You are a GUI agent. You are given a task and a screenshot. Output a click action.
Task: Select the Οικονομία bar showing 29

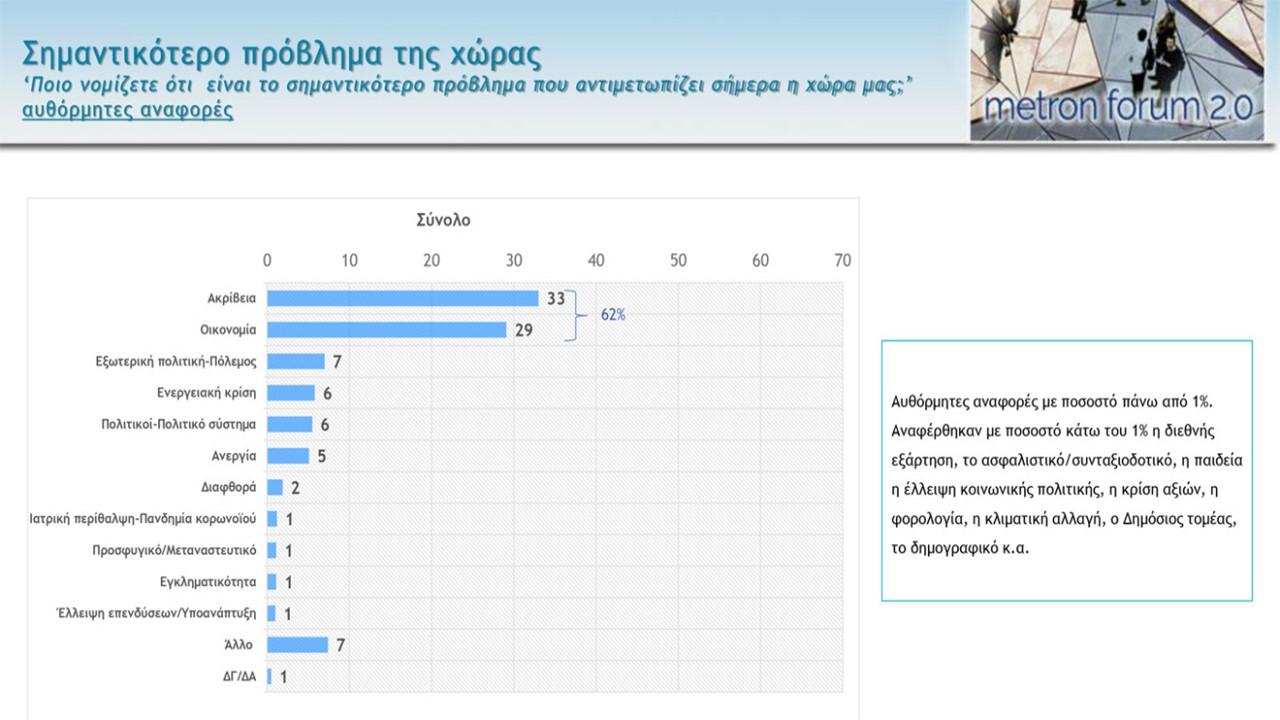pos(386,329)
